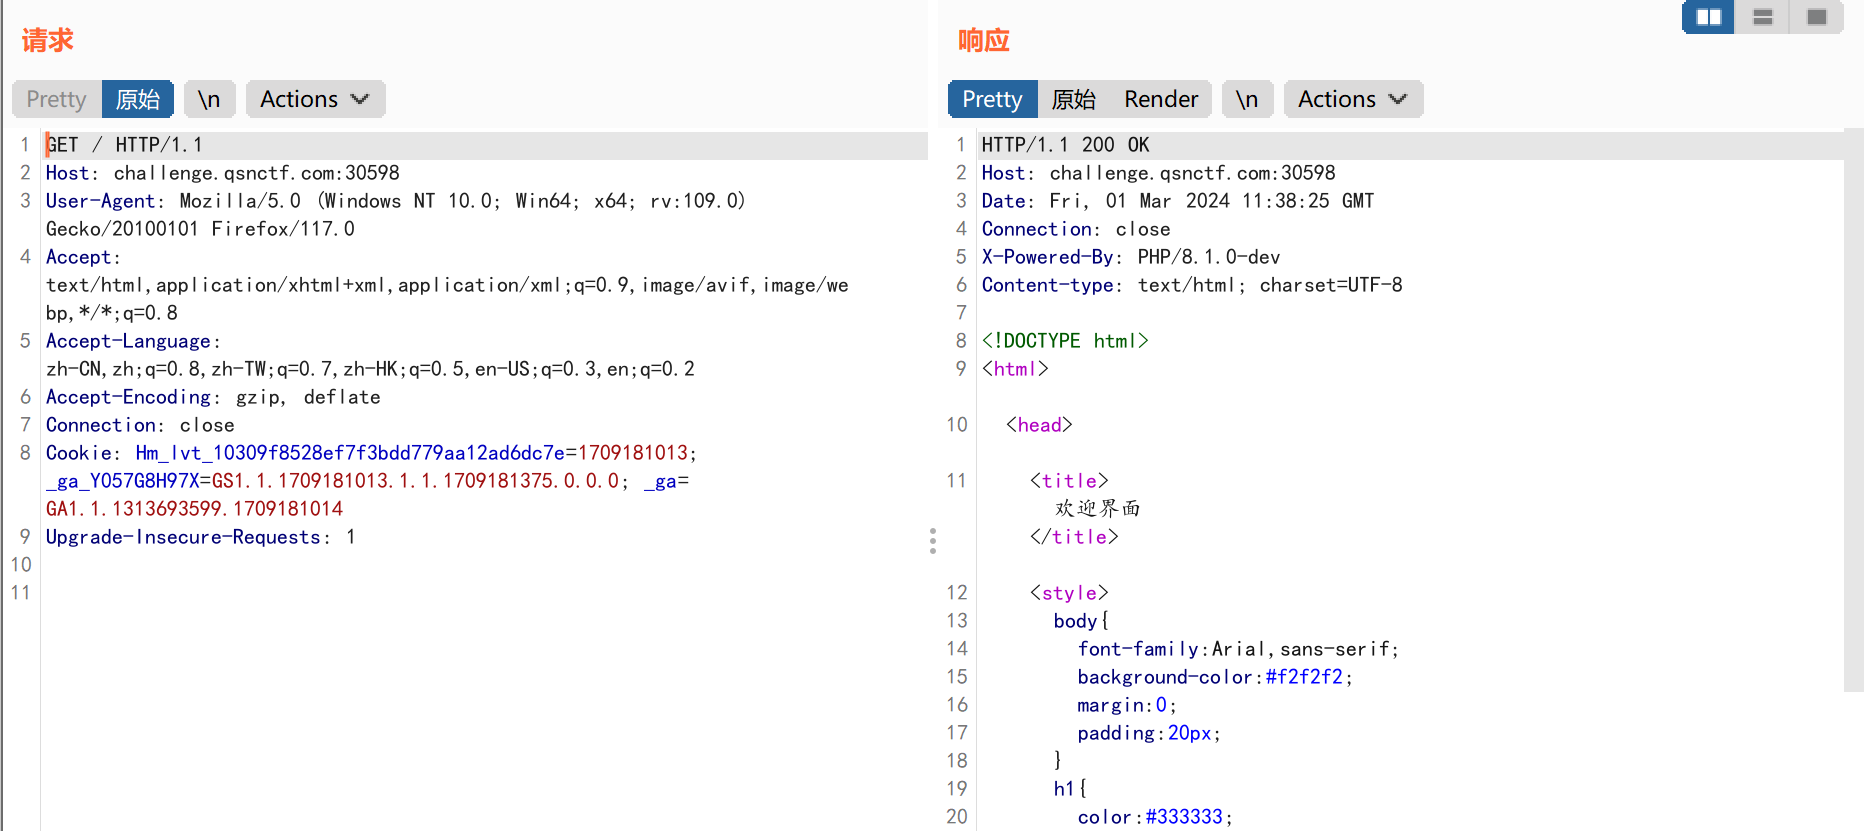Screen dimensions: 1865x831
Task: Click the <style> tag line
Action: (x=1069, y=593)
